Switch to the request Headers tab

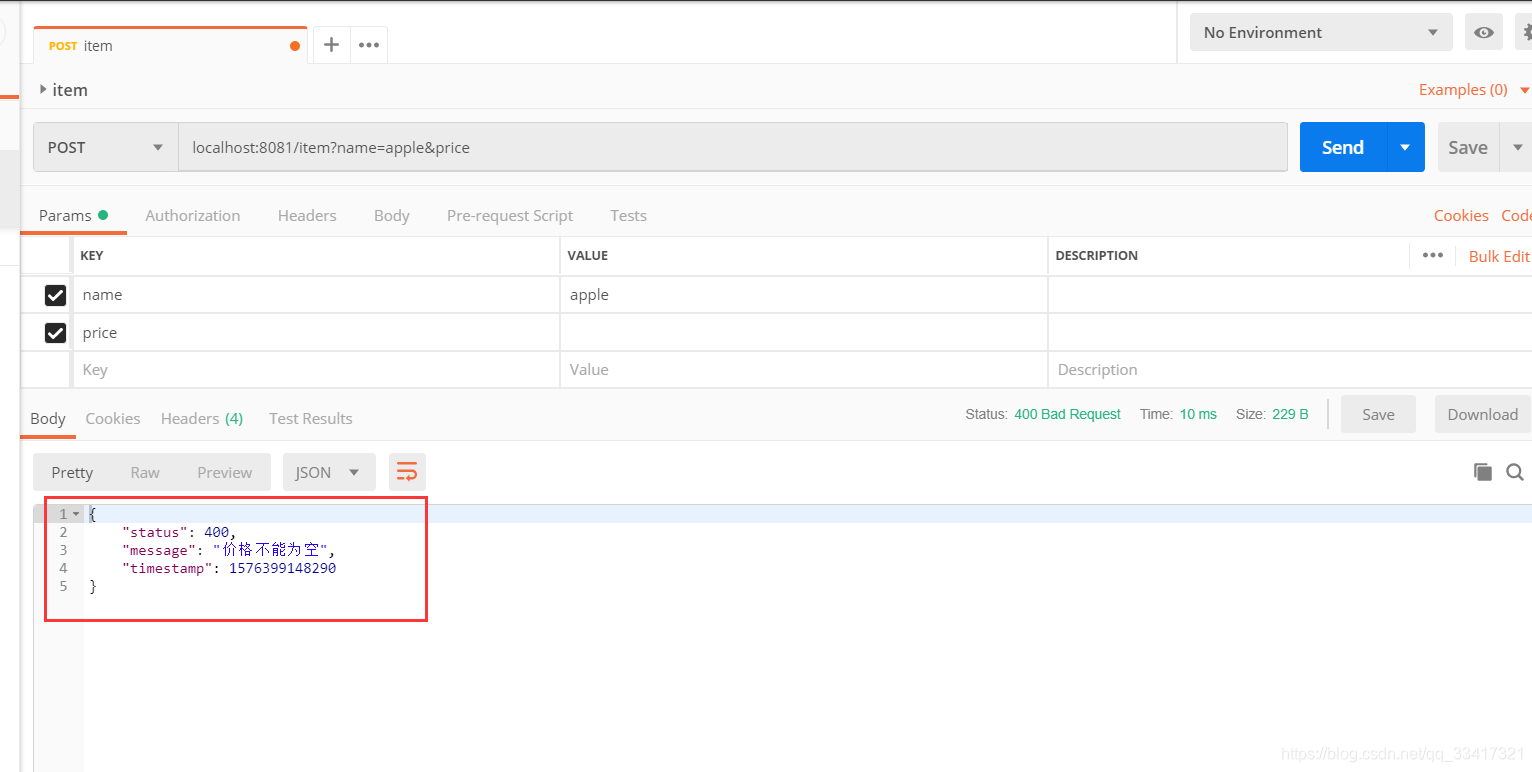(307, 215)
